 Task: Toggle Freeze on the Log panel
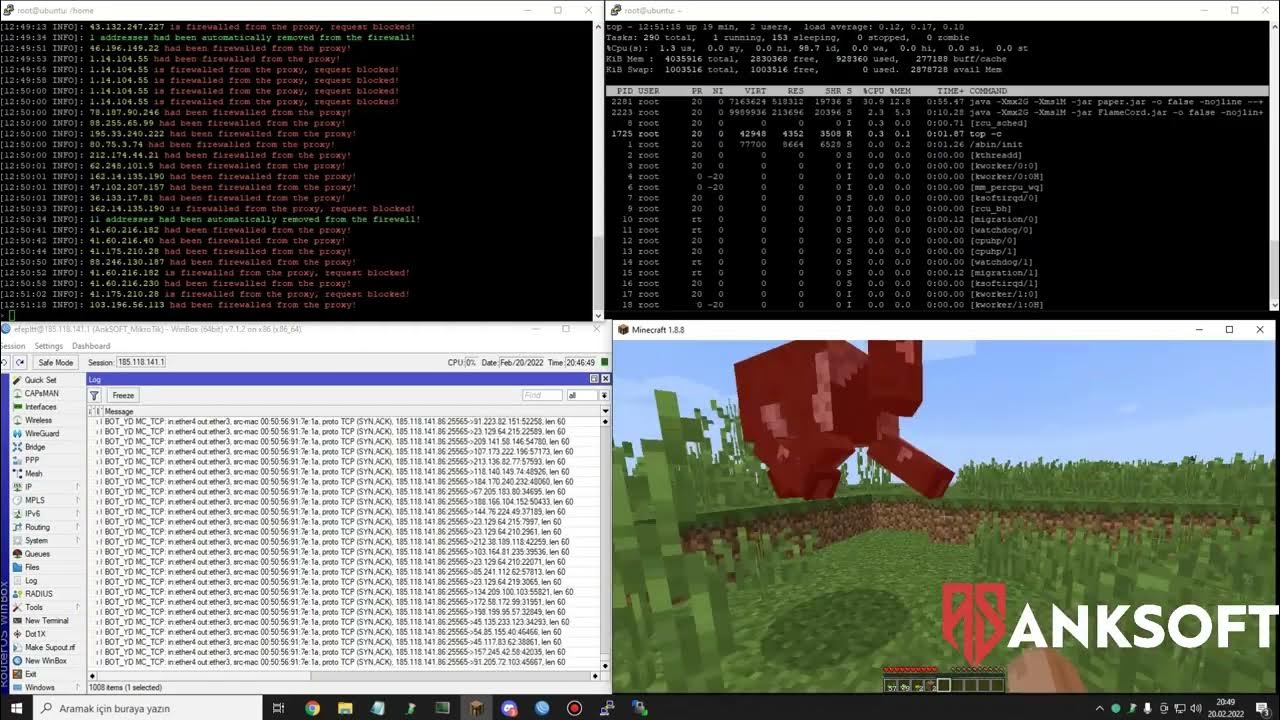(123, 396)
